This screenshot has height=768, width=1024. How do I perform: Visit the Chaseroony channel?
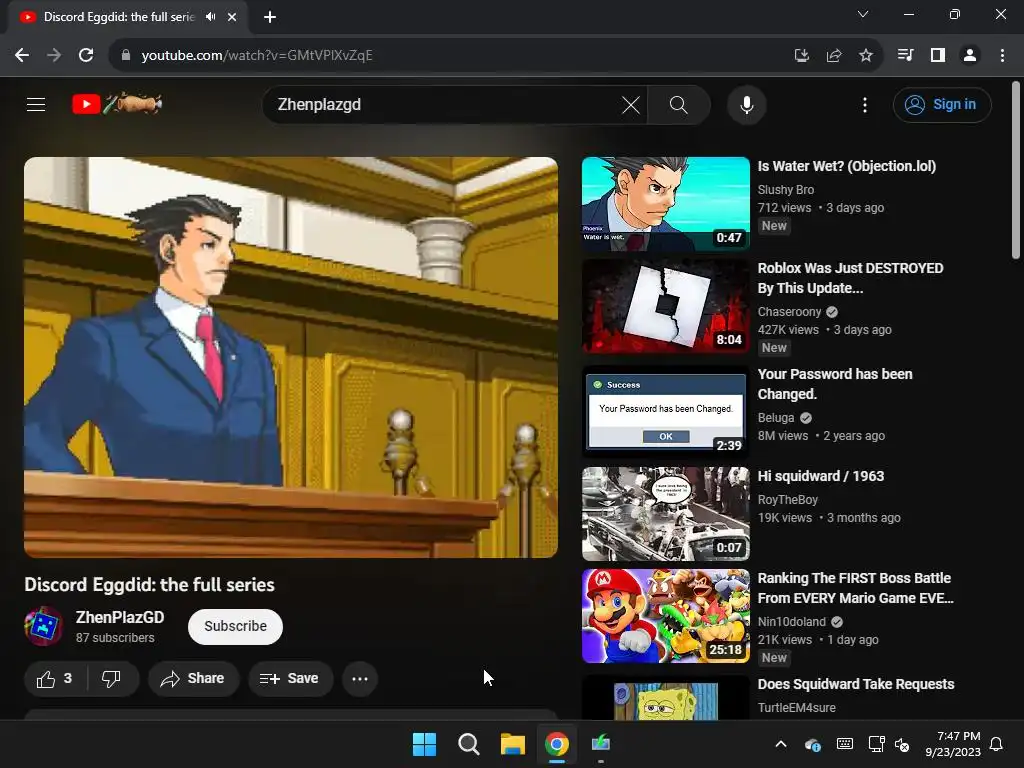tap(790, 312)
